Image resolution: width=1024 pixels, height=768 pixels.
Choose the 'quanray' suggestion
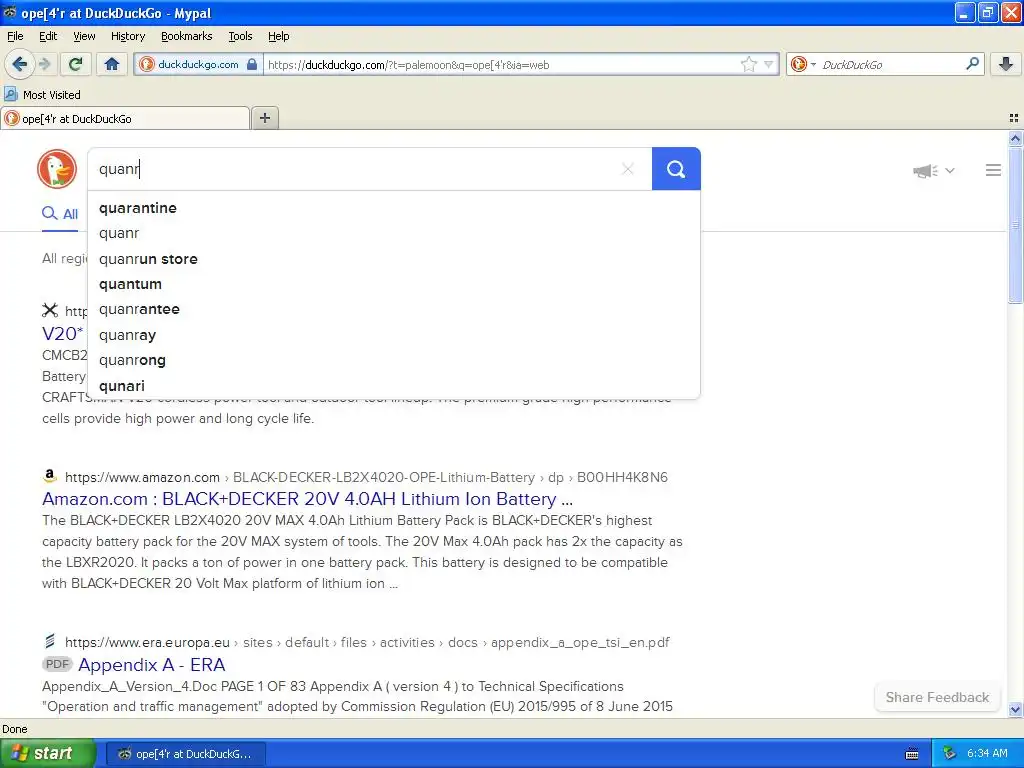click(x=394, y=335)
